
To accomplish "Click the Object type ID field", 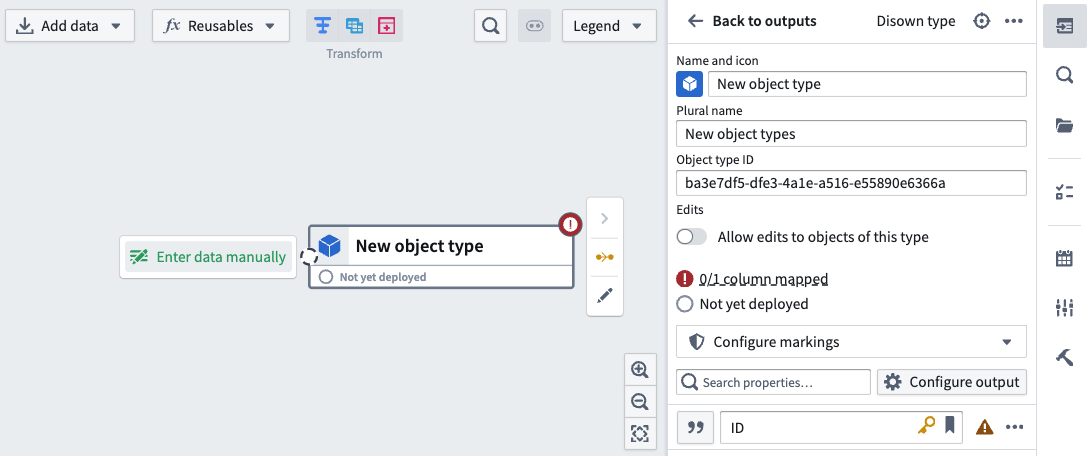I will [x=851, y=183].
